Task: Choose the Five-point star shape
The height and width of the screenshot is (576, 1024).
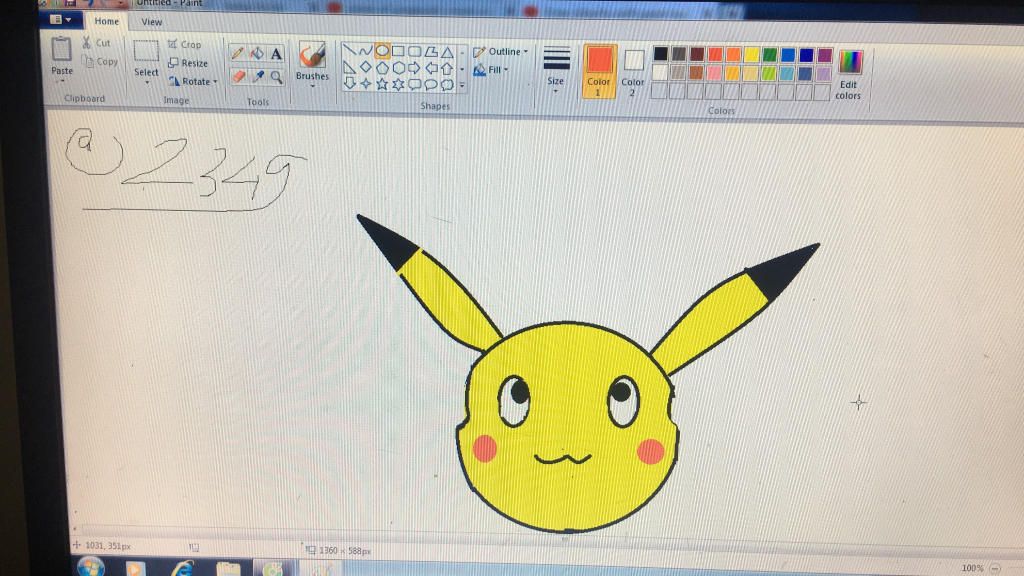Action: point(382,84)
